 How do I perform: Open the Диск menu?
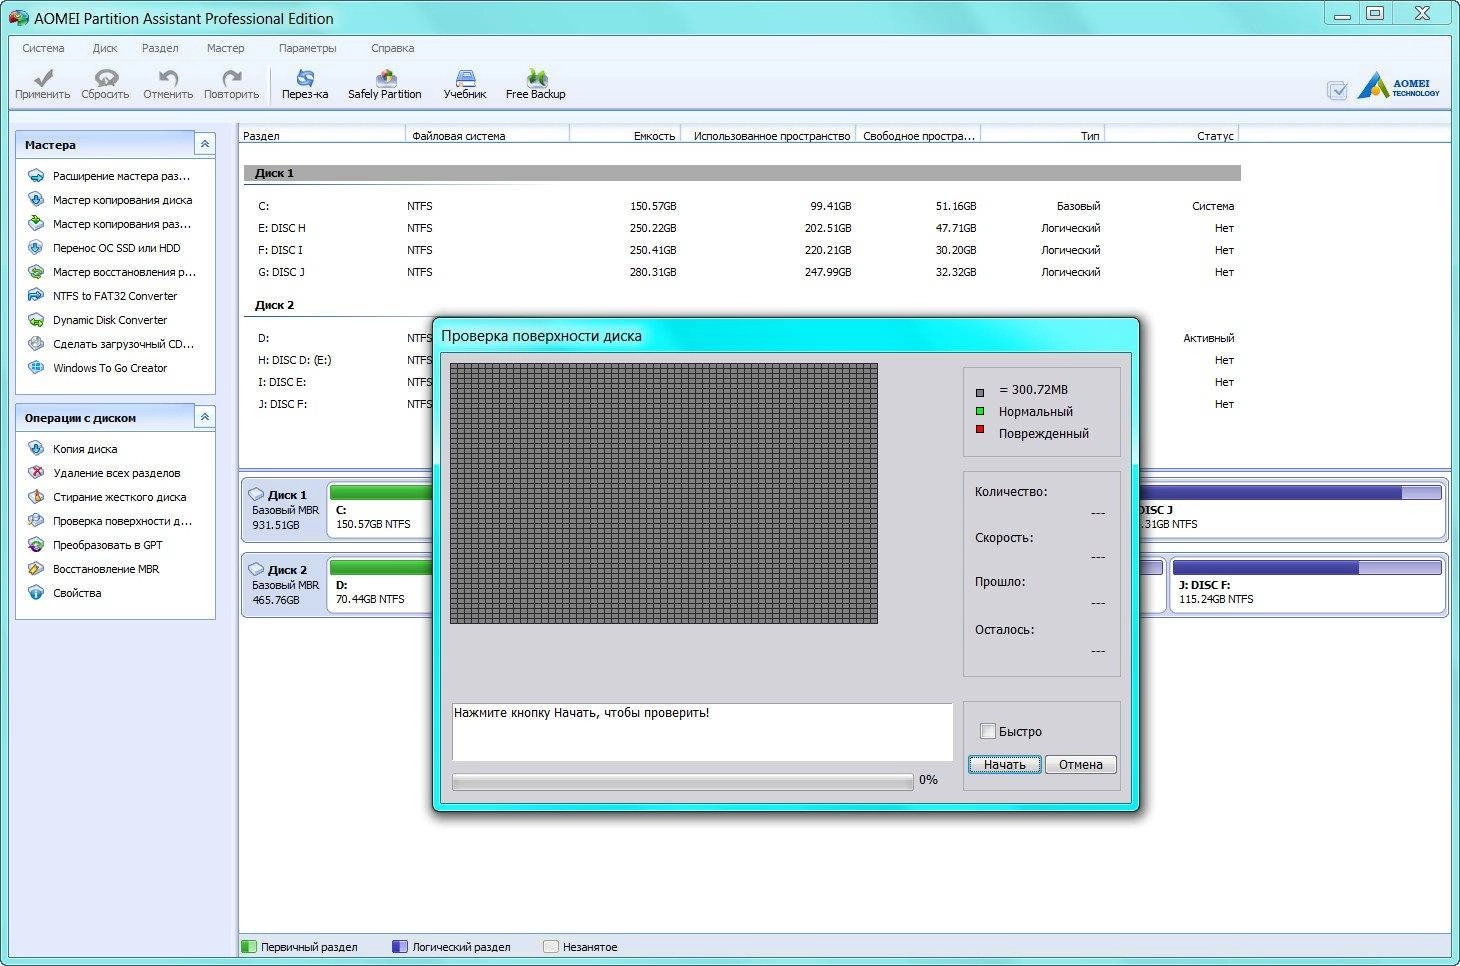pyautogui.click(x=105, y=48)
